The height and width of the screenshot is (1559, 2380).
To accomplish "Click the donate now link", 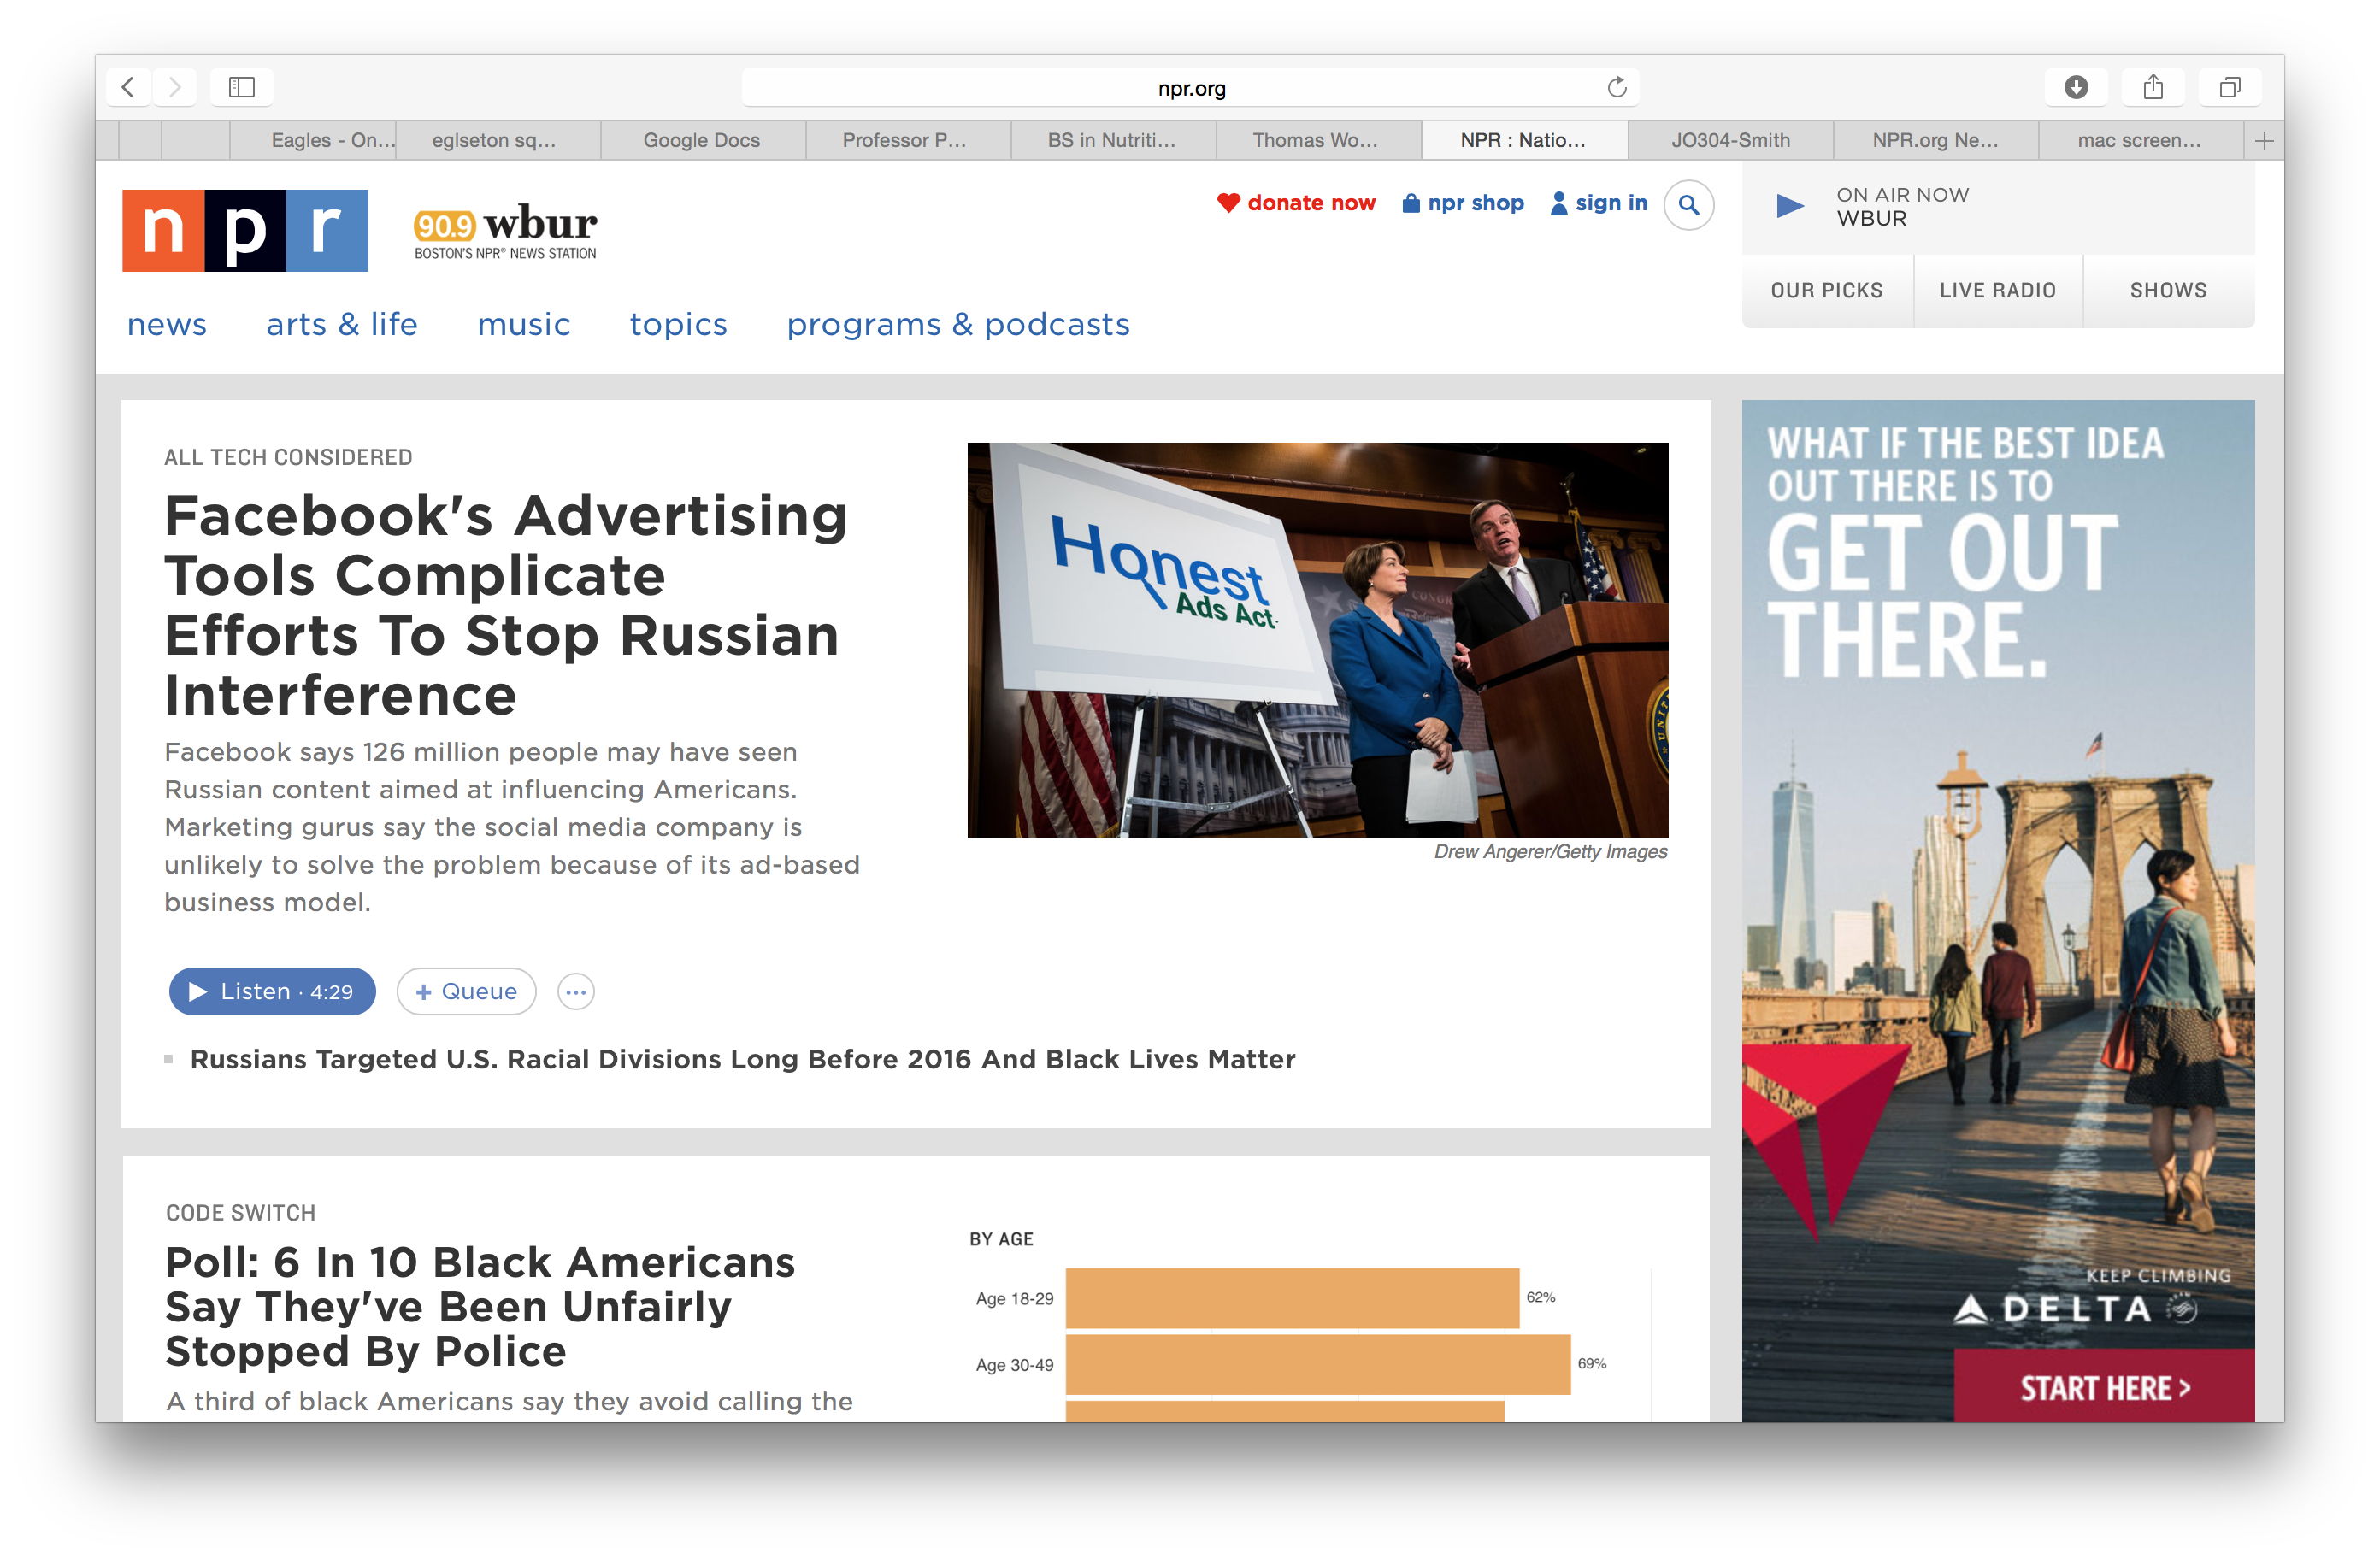I will tap(1296, 203).
